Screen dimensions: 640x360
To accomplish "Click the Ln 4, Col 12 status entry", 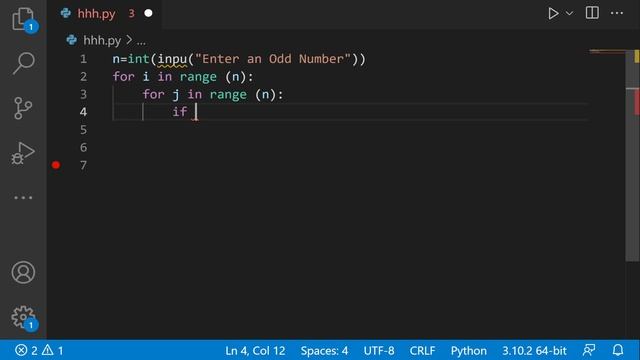I will pos(255,351).
